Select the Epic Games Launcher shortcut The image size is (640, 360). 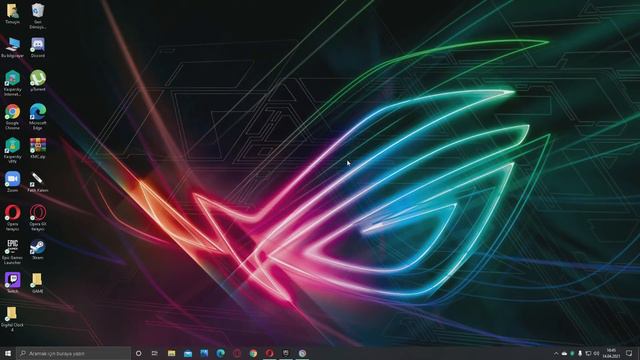[x=12, y=252]
